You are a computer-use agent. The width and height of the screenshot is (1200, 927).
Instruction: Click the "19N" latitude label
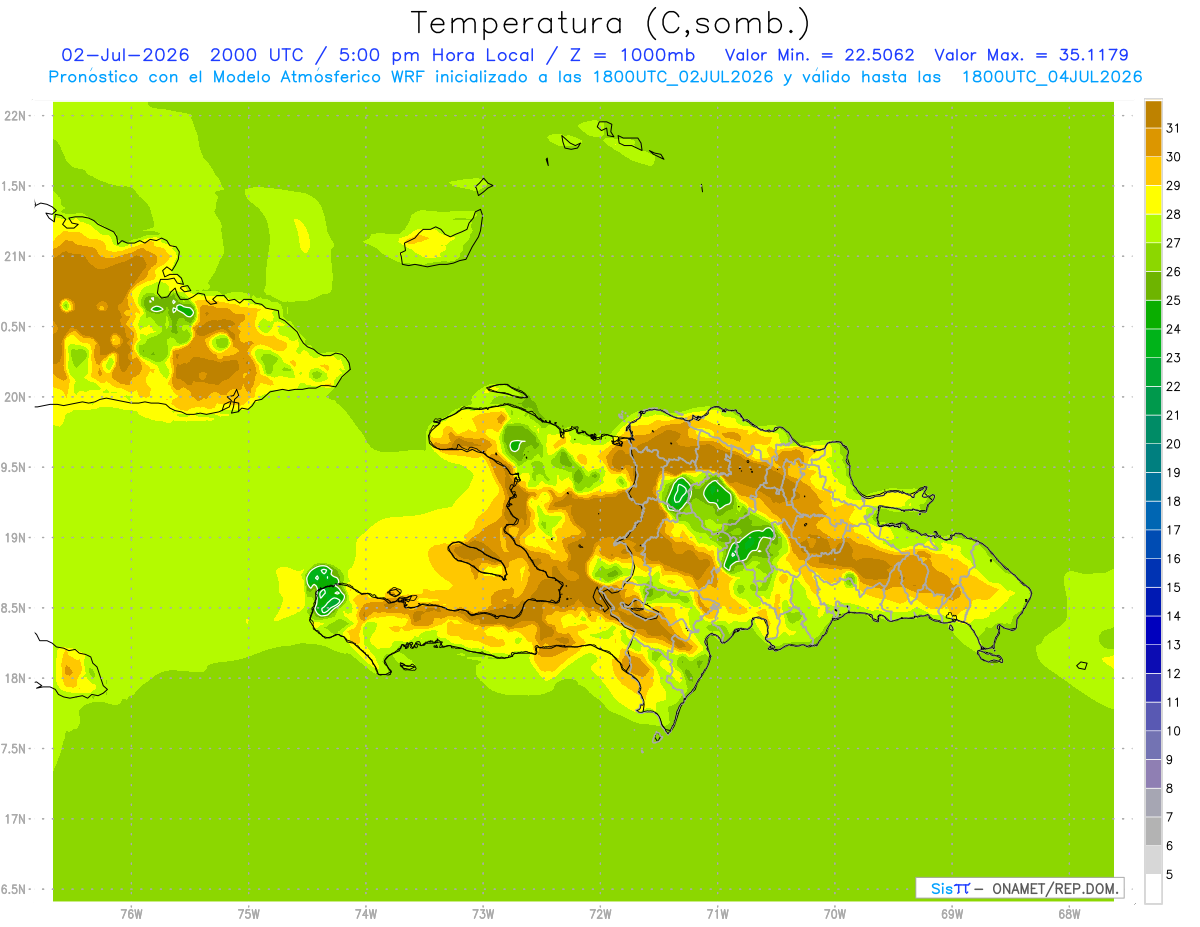point(15,538)
